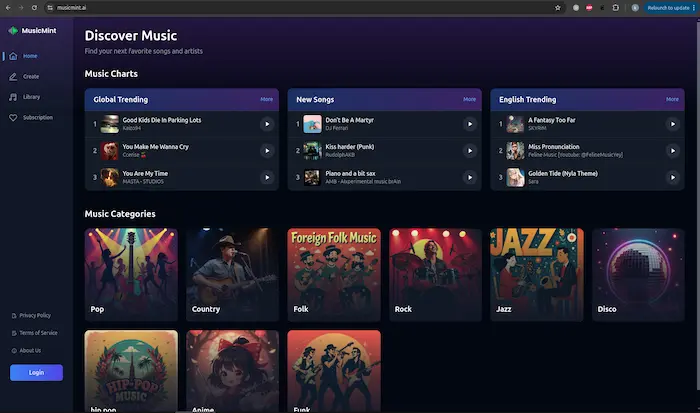
Task: Play Good Kids Die In Parking Lots
Action: click(x=266, y=124)
